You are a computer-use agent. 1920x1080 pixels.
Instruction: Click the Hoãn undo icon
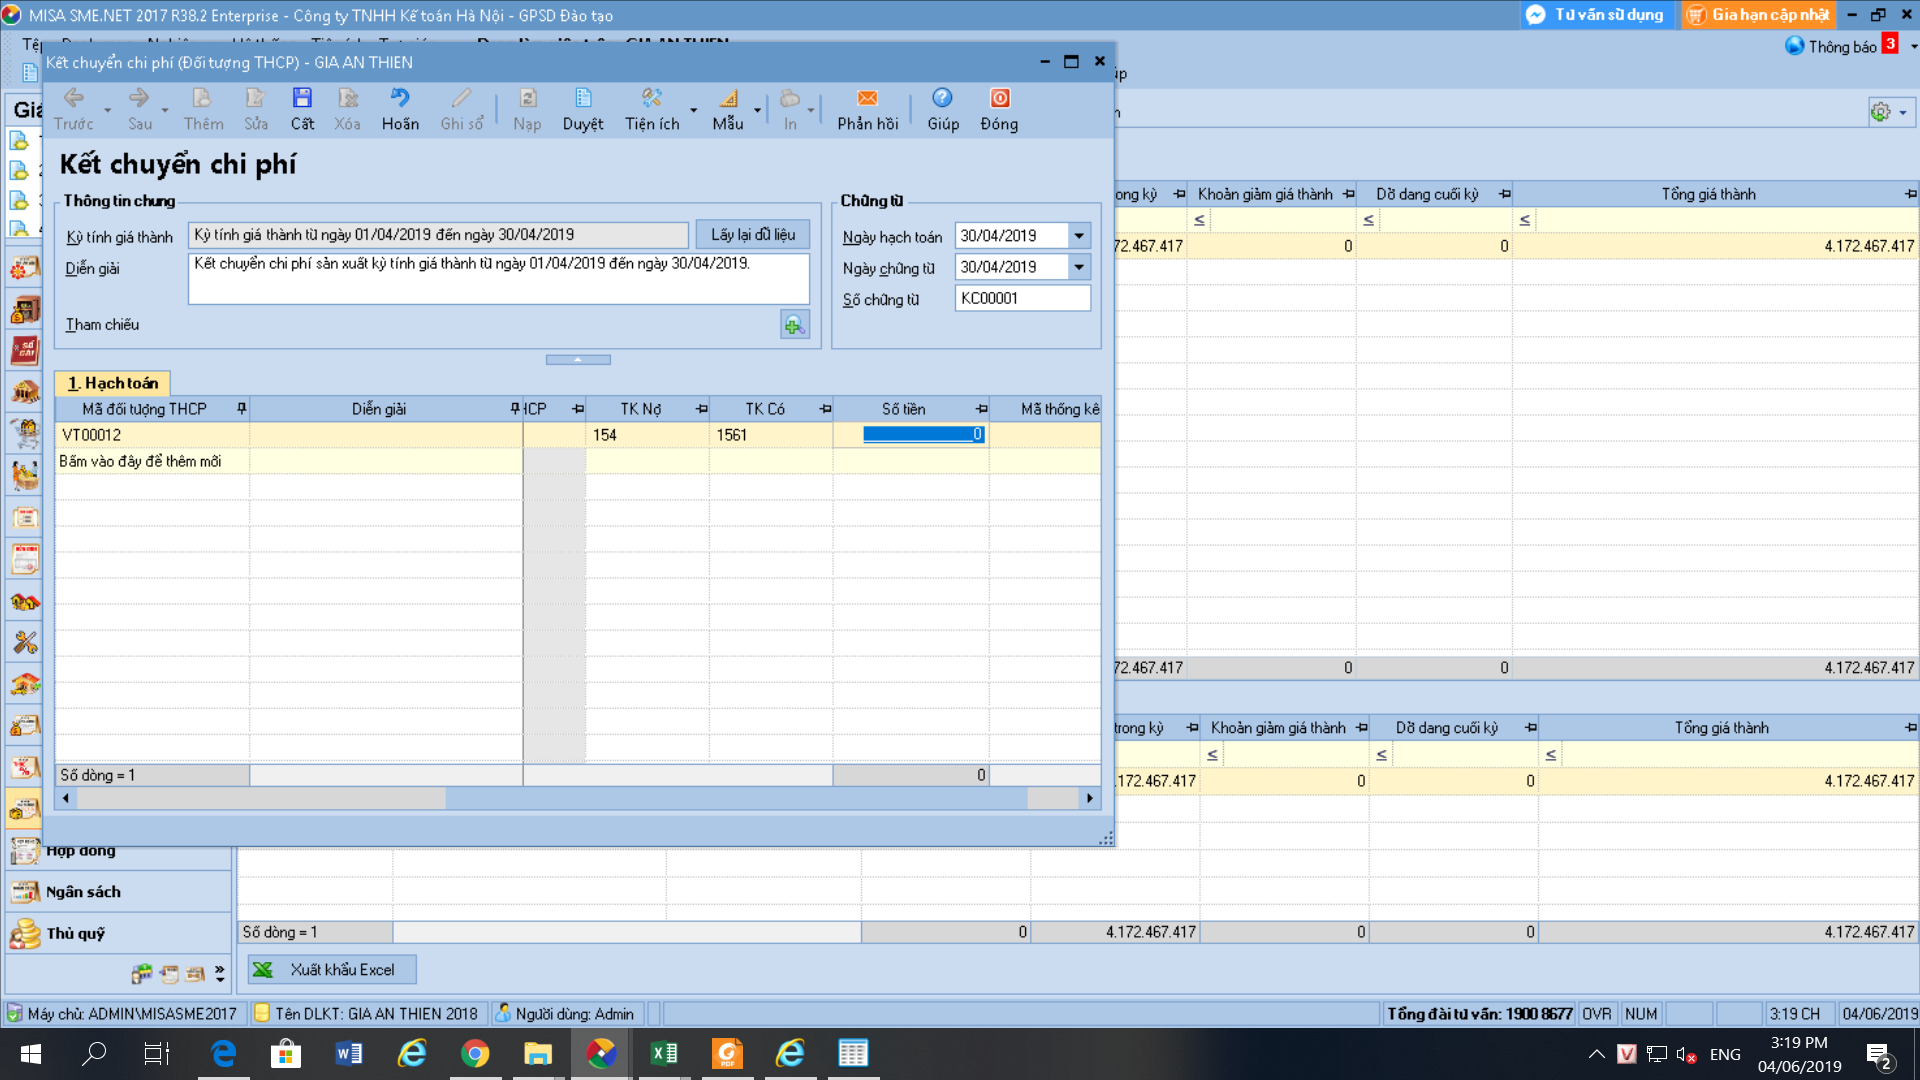(400, 99)
